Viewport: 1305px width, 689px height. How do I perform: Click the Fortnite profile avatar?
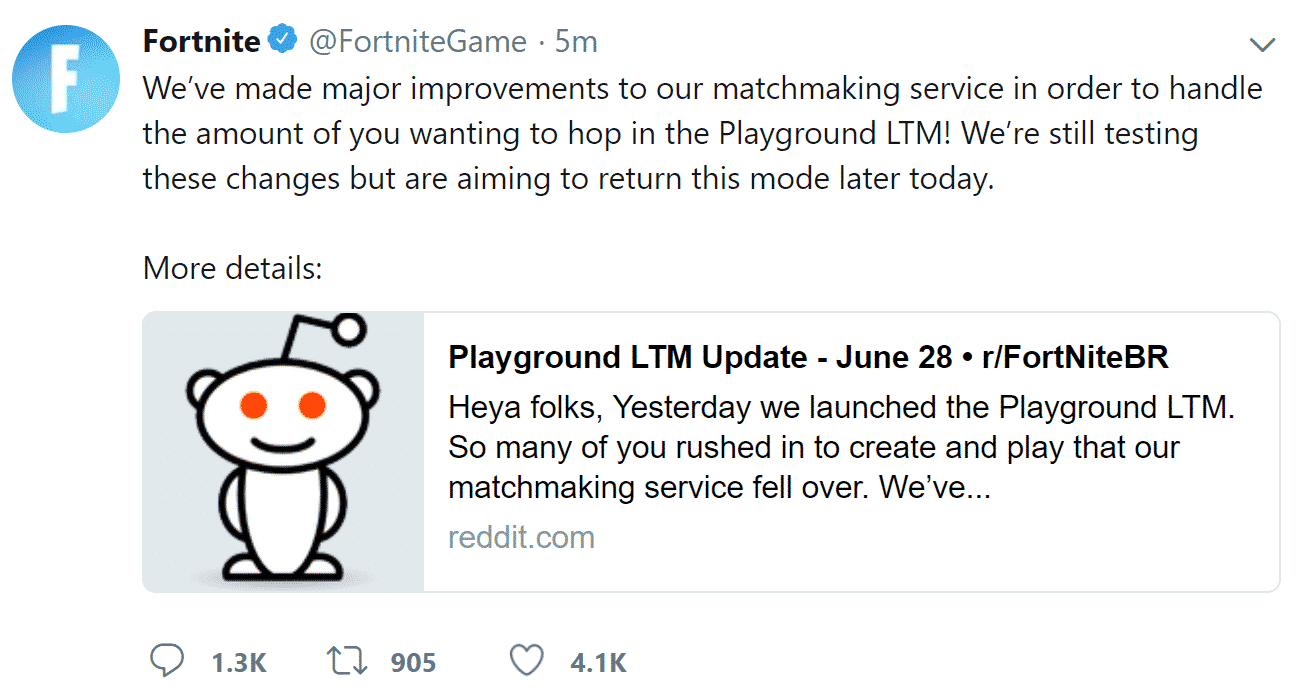pos(66,79)
